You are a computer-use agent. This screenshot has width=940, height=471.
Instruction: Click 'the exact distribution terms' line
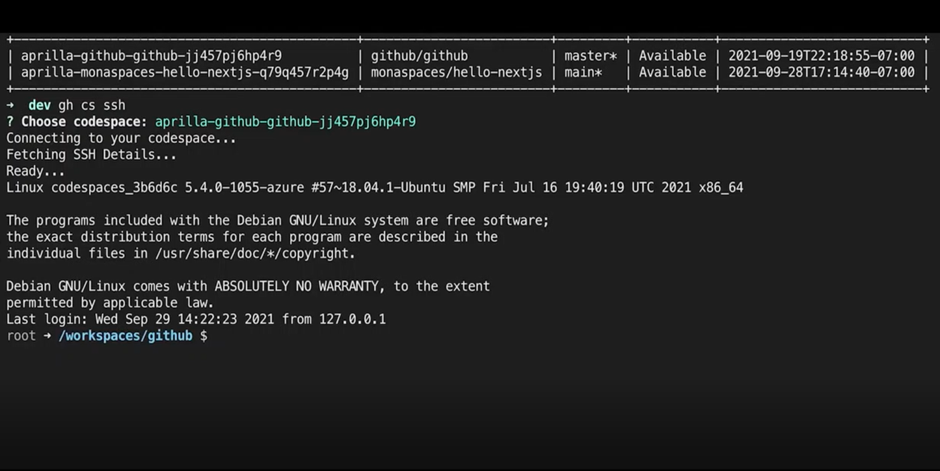[252, 237]
